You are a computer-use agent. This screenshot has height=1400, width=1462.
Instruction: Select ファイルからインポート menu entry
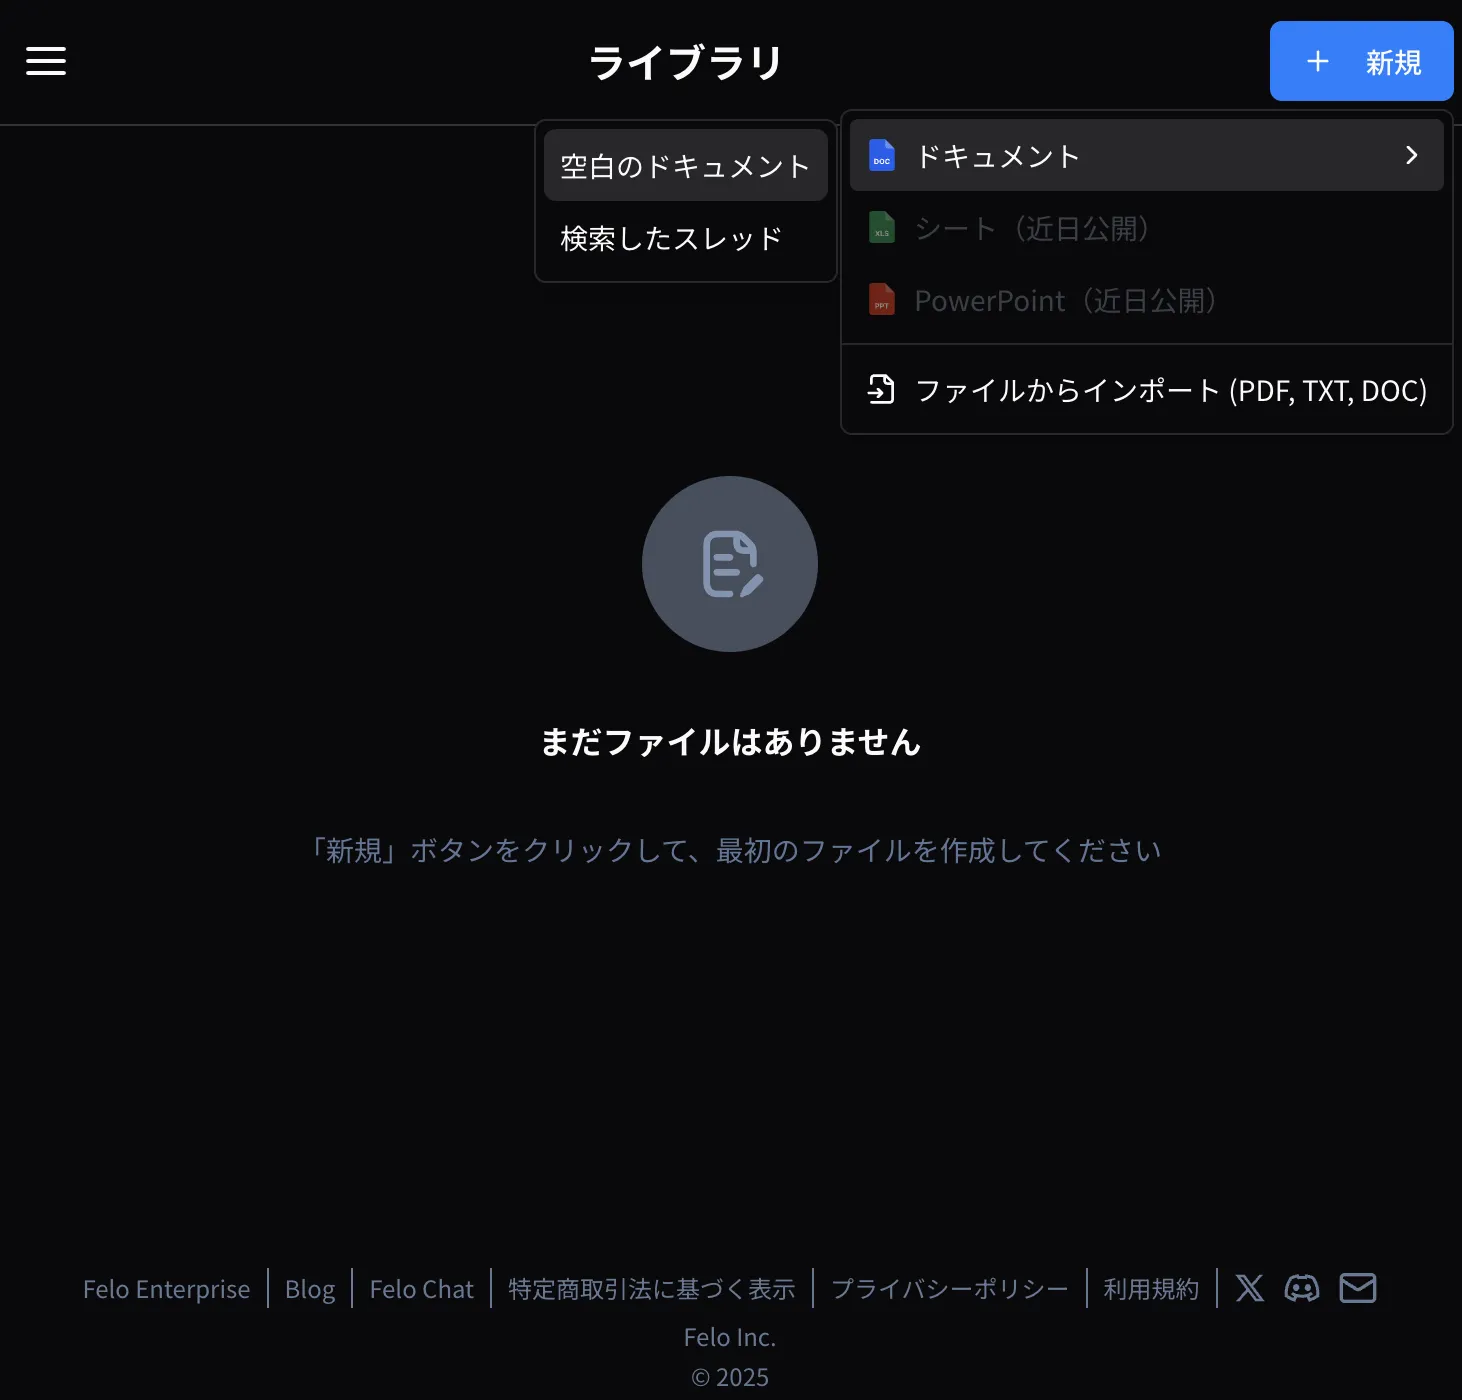[x=1170, y=390]
